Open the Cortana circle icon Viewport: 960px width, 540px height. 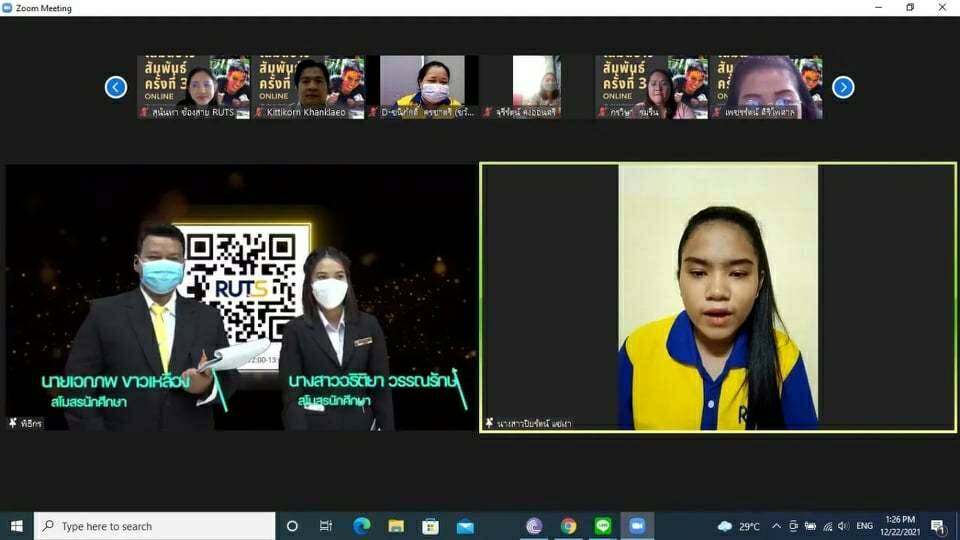(292, 526)
